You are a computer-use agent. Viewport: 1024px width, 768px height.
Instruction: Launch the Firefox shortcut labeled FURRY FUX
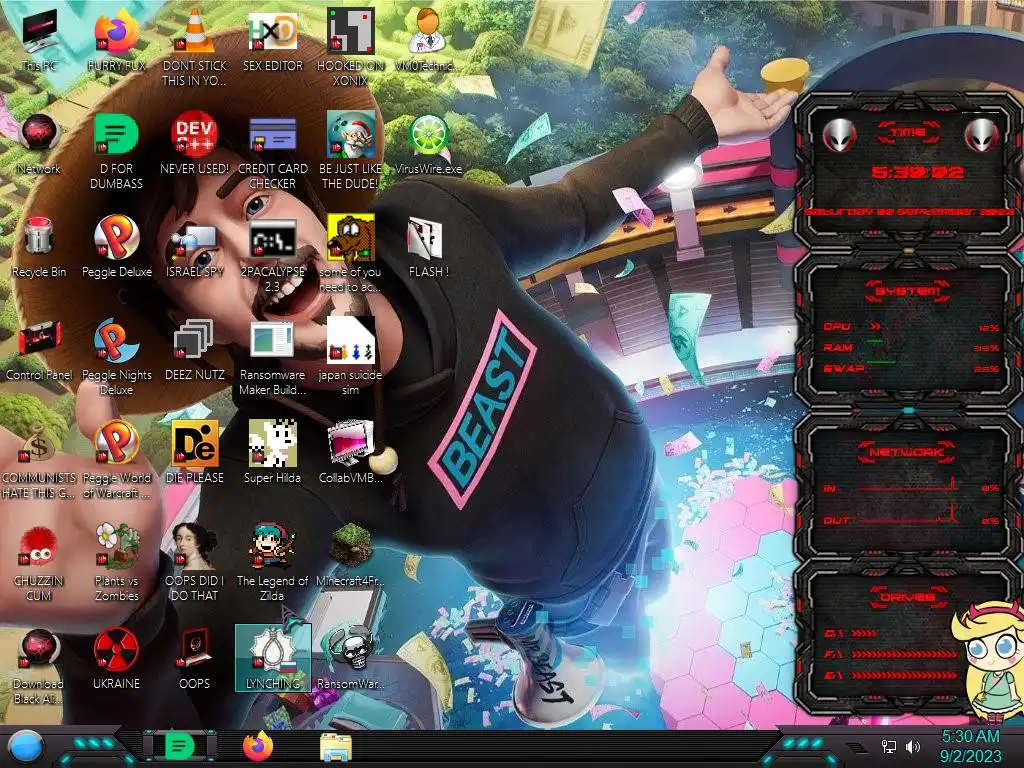[116, 40]
